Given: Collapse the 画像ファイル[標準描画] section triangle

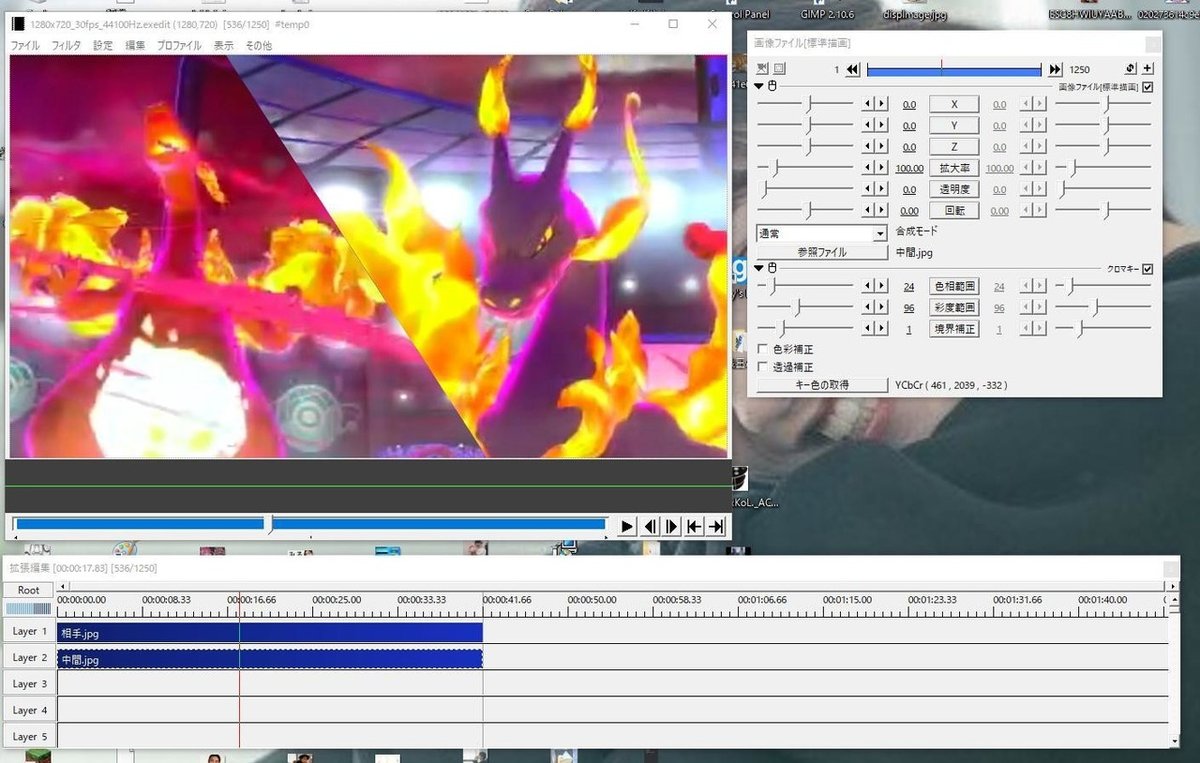Looking at the screenshot, I should (x=760, y=87).
